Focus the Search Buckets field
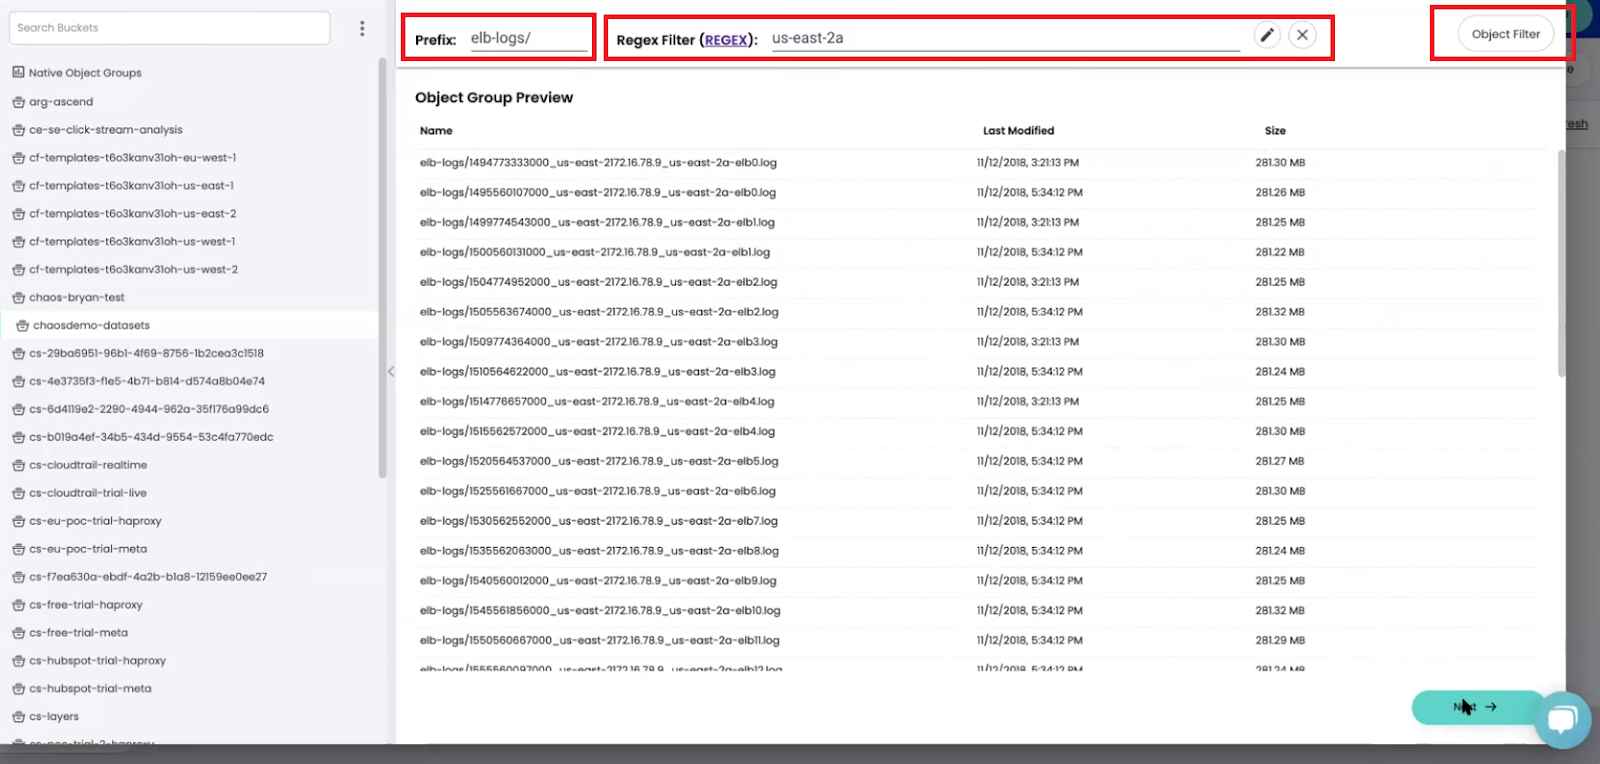 click(x=169, y=28)
